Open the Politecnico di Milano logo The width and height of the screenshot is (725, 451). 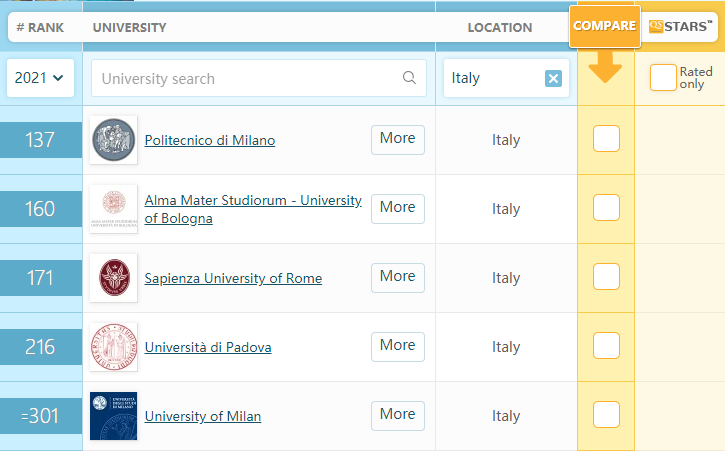(x=114, y=140)
